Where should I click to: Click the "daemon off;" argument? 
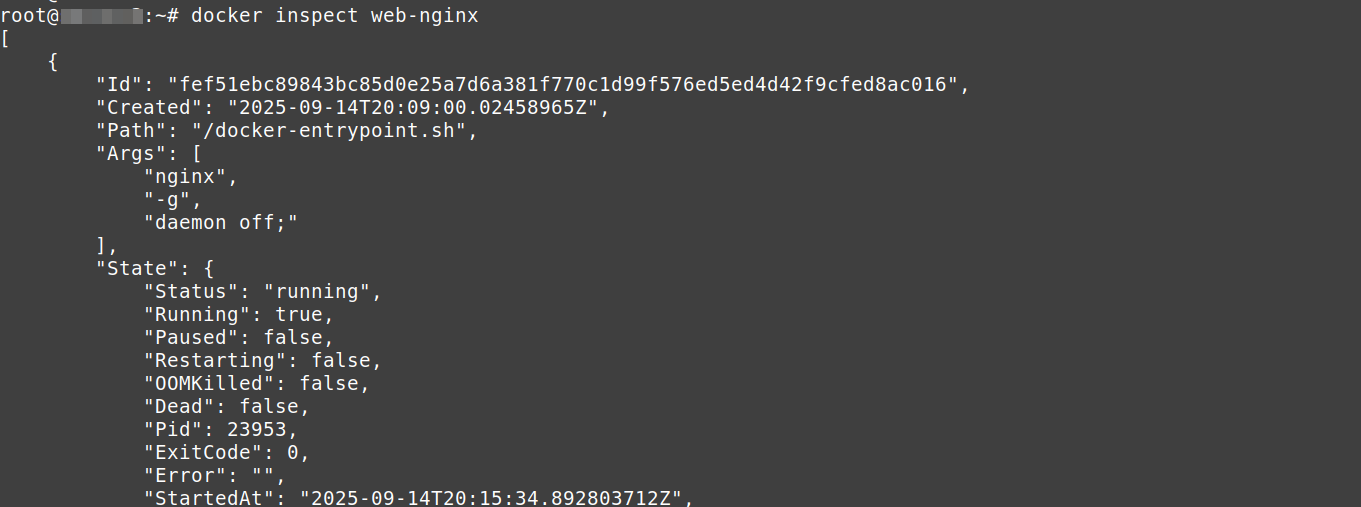[221, 222]
